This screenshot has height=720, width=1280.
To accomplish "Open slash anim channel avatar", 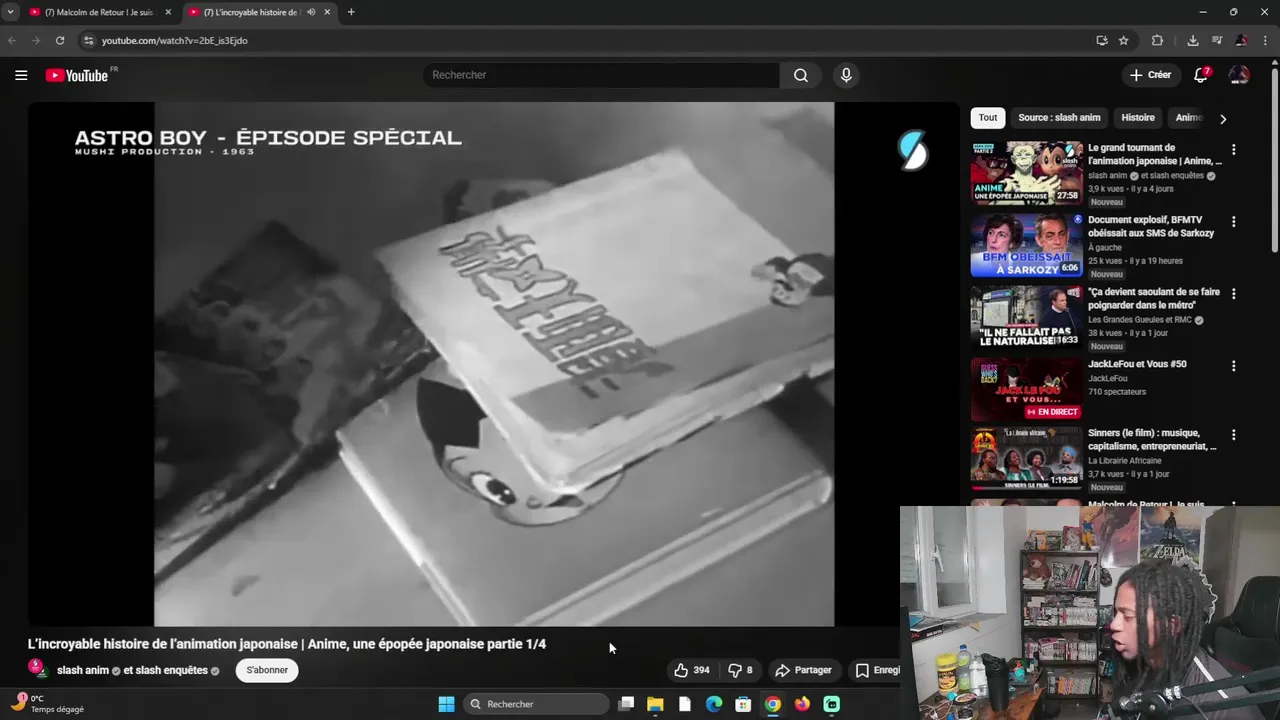I will click(37, 669).
